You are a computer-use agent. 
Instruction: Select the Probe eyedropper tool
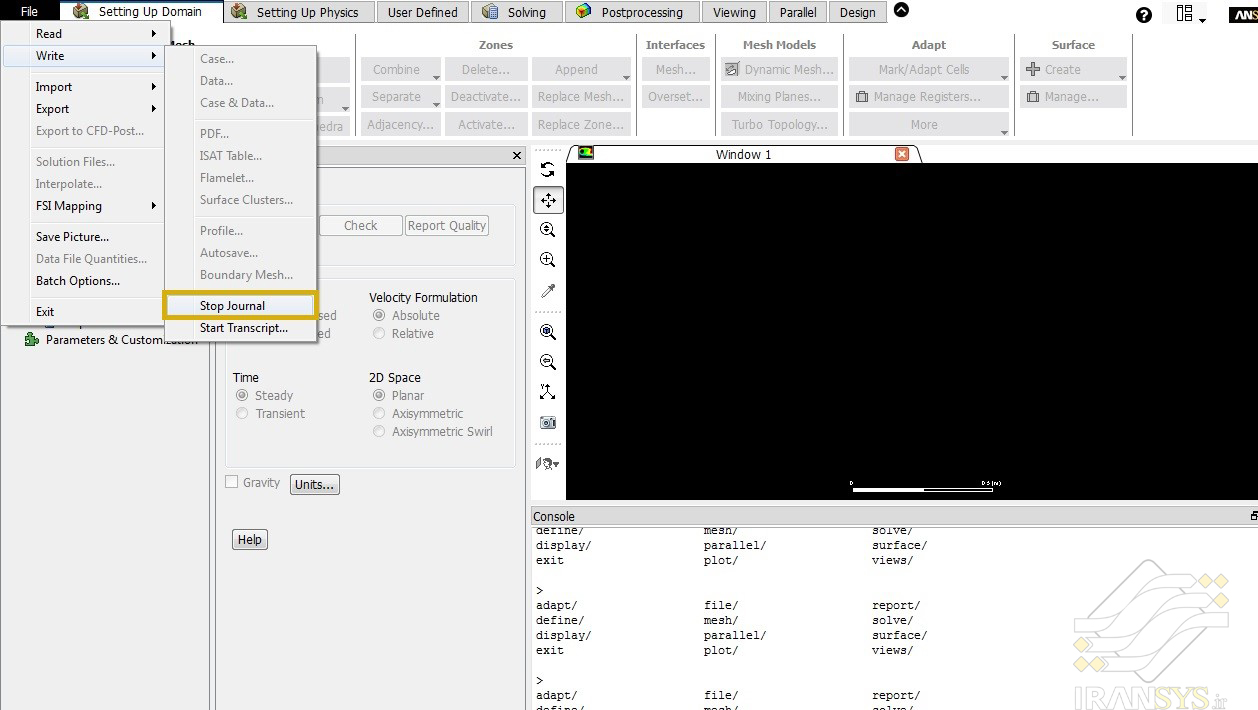(x=548, y=291)
